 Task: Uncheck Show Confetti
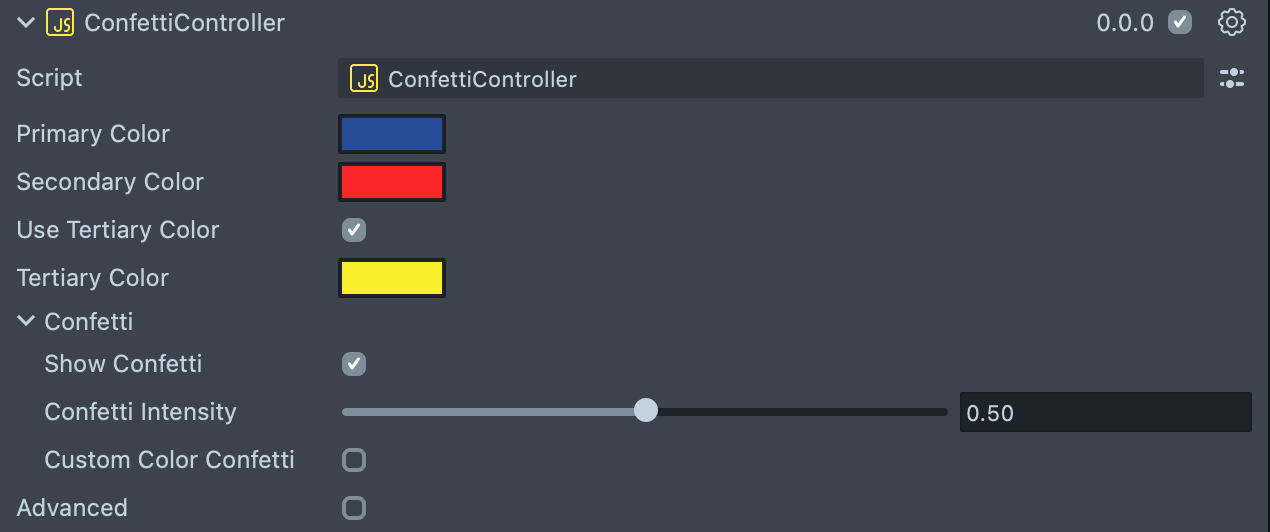(x=354, y=364)
